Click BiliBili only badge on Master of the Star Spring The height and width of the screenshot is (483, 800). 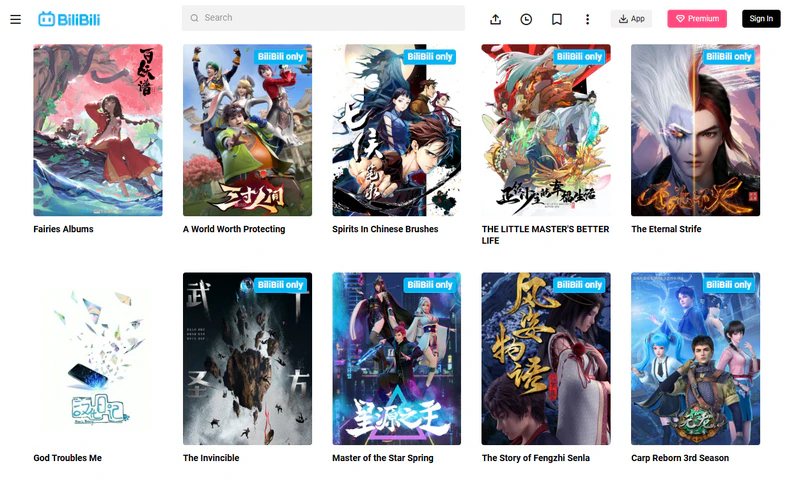[430, 285]
